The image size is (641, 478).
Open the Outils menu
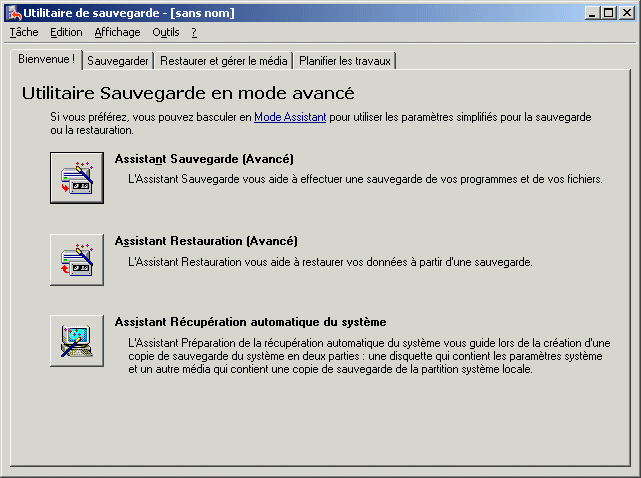tap(166, 32)
